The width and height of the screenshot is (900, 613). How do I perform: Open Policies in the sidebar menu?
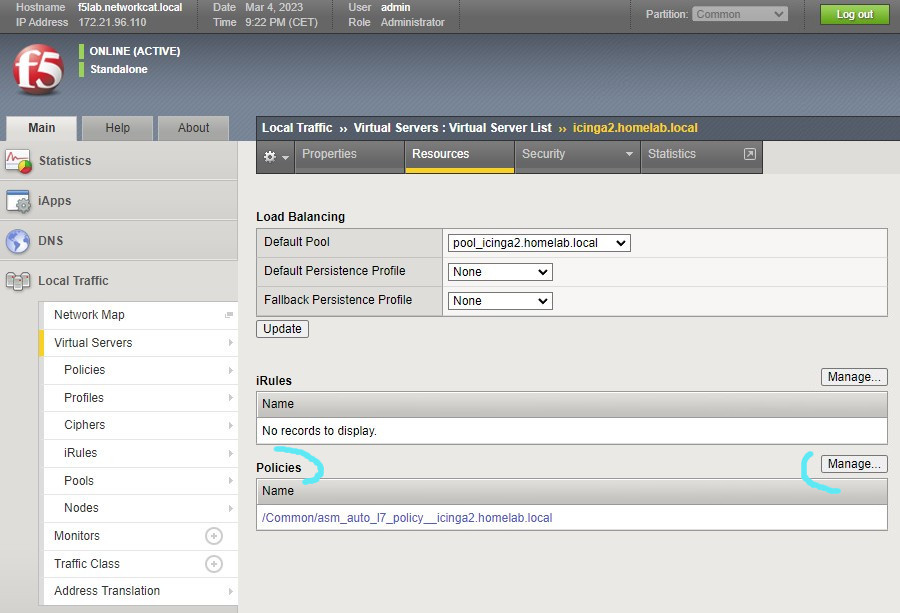pos(84,370)
